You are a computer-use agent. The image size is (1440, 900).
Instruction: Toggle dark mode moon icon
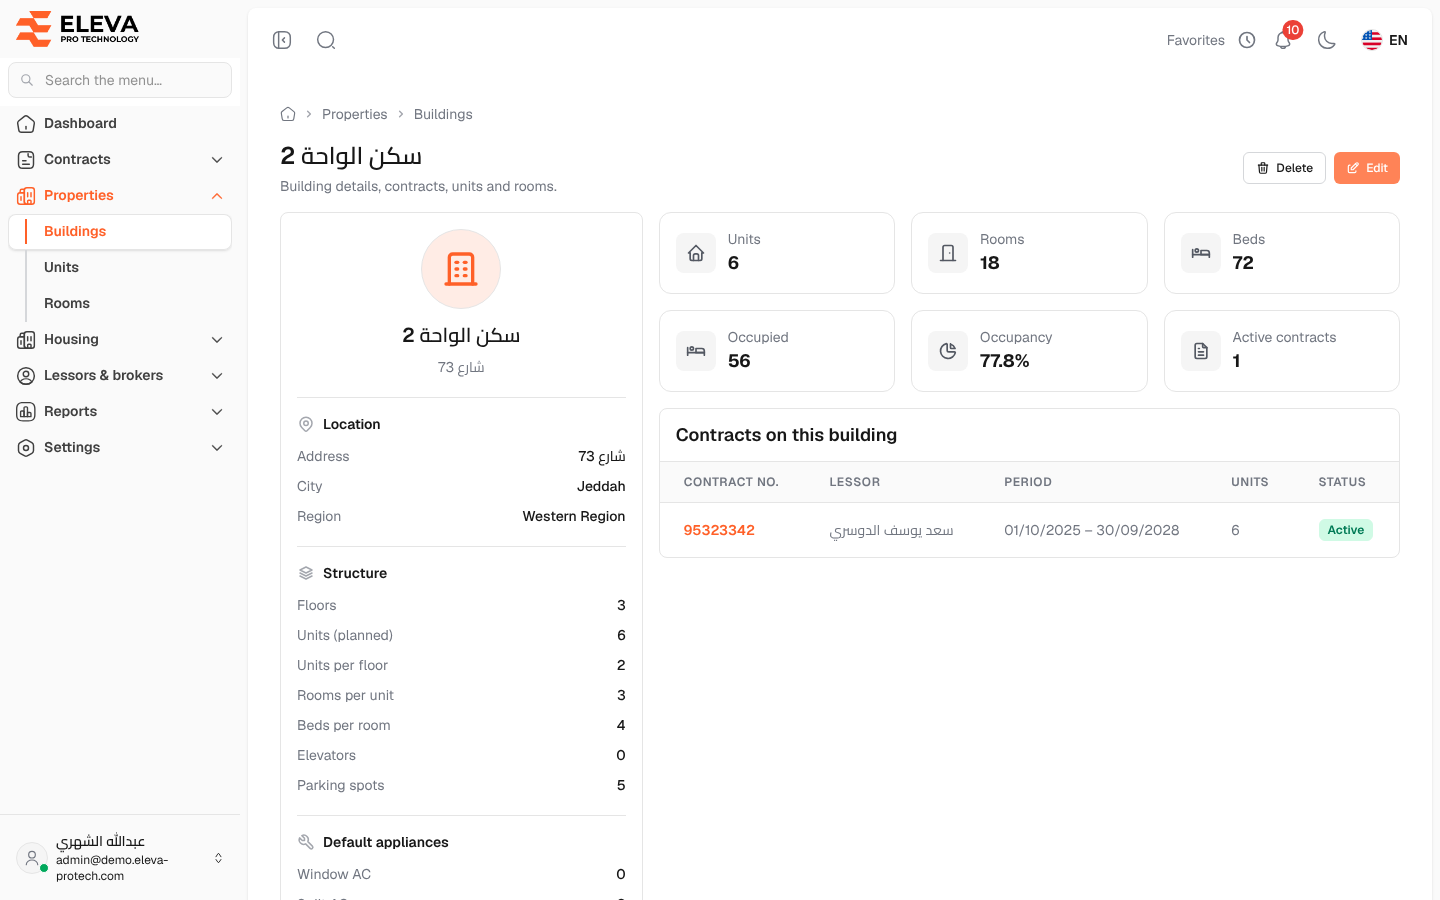[x=1327, y=40]
